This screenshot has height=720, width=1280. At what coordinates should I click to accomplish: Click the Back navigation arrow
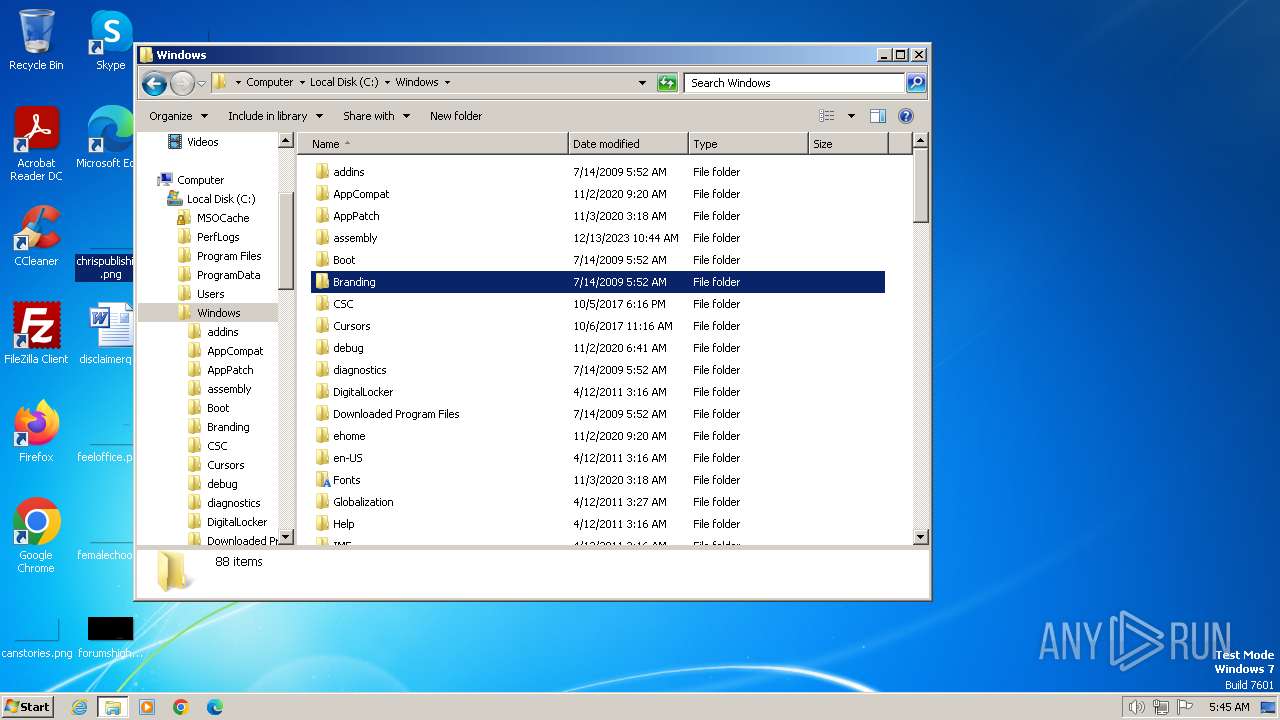(x=154, y=83)
